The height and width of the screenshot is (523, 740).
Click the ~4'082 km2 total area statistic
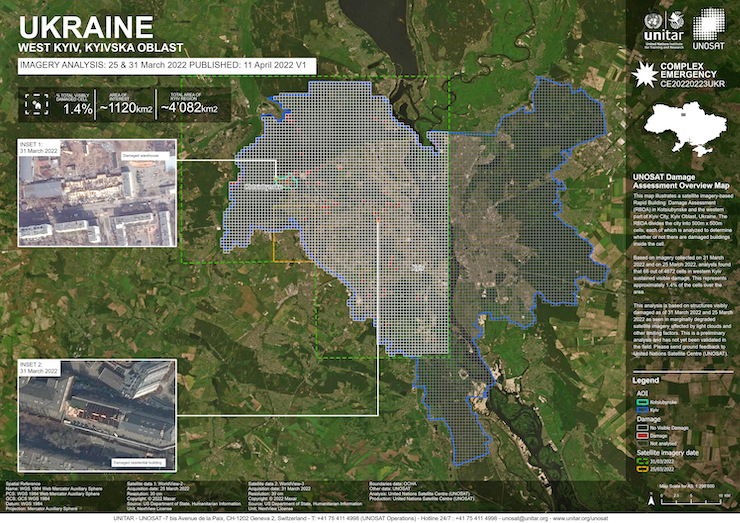(x=191, y=106)
